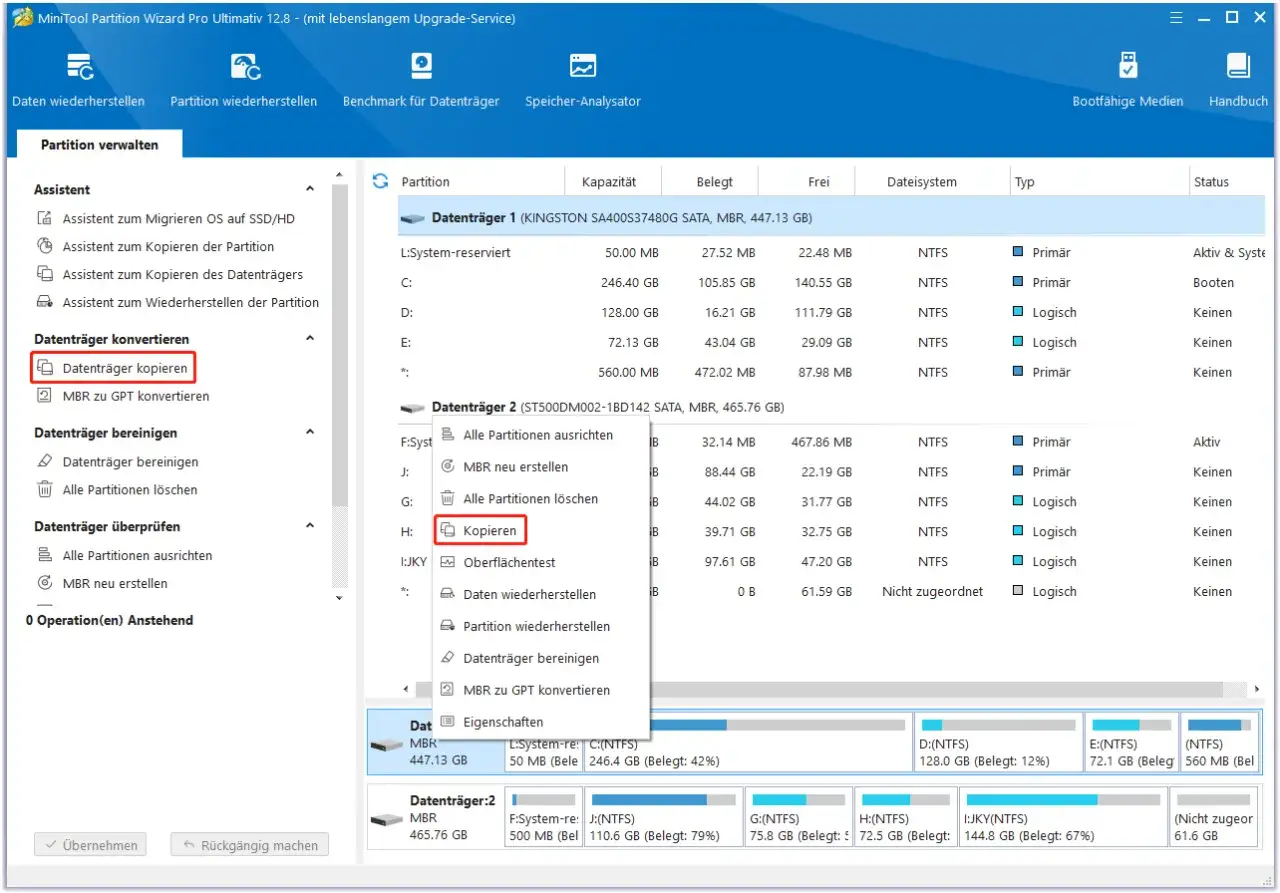Click Rückgängig machen button
Screen dimensions: 1280x893
[x=250, y=845]
